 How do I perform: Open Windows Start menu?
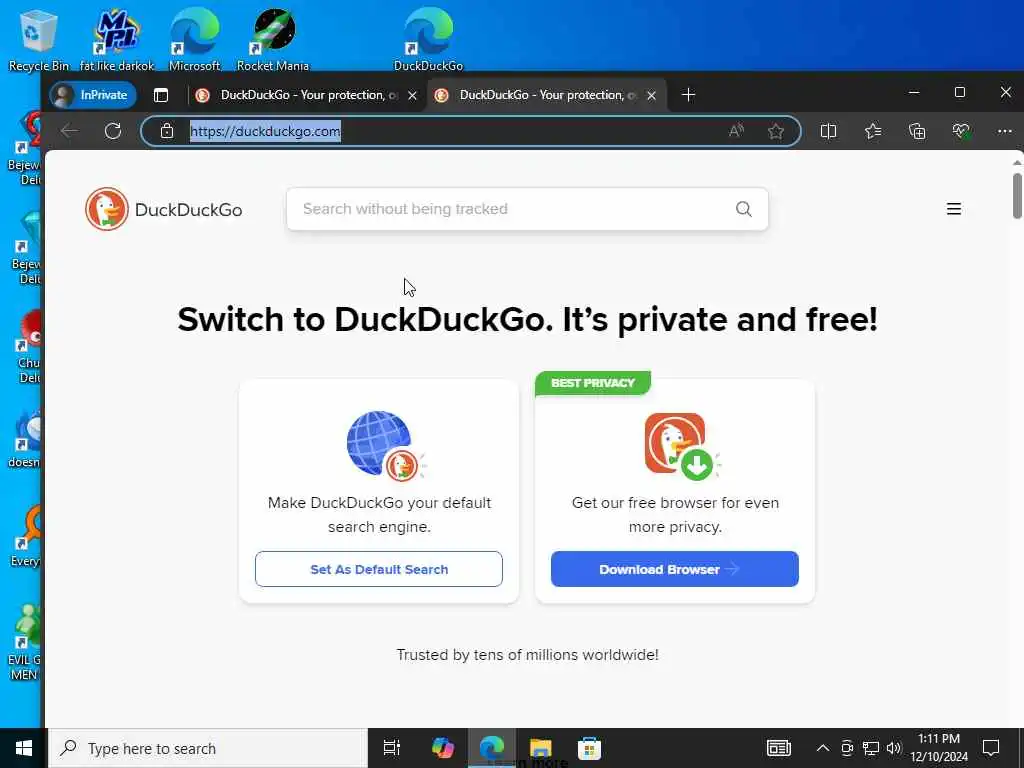(x=24, y=748)
